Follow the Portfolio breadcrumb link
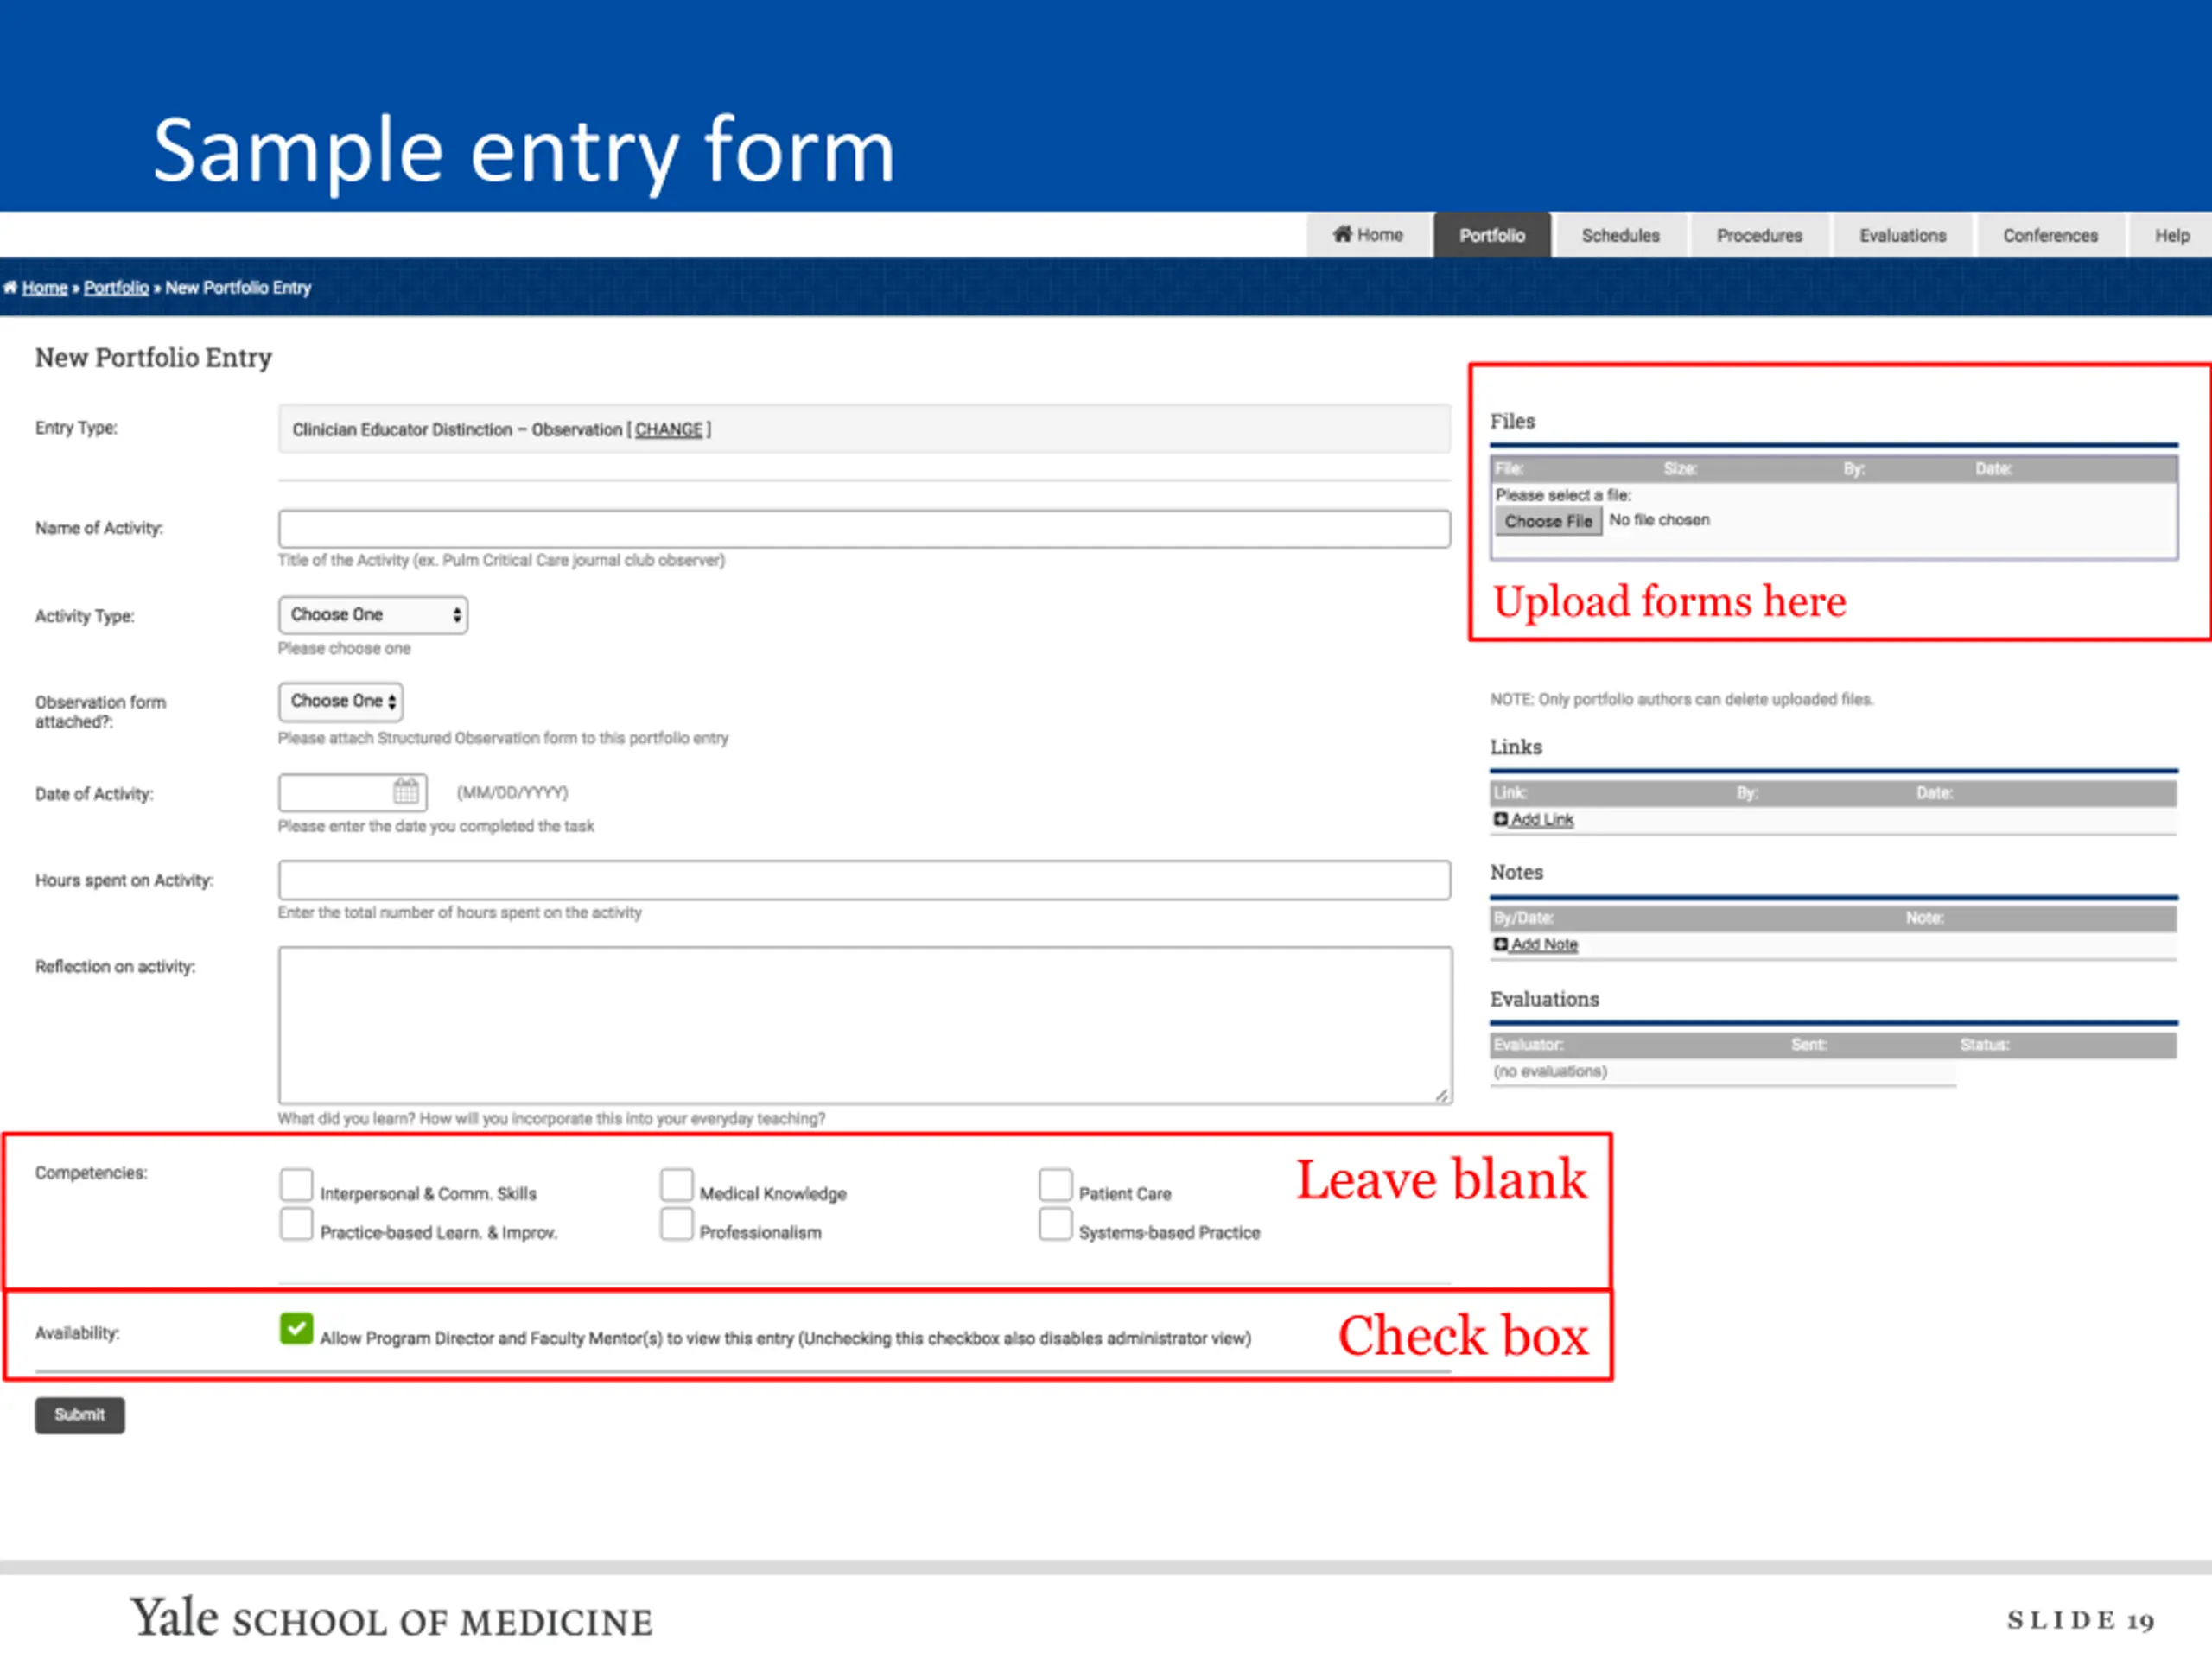2212x1659 pixels. tap(116, 288)
